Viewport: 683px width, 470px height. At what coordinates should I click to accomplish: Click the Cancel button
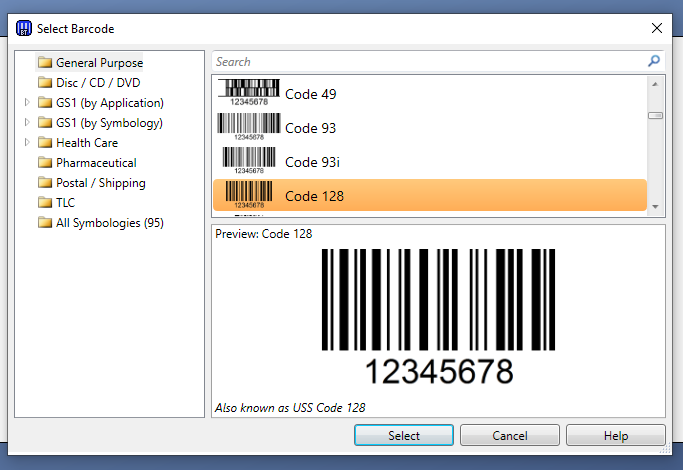click(510, 435)
